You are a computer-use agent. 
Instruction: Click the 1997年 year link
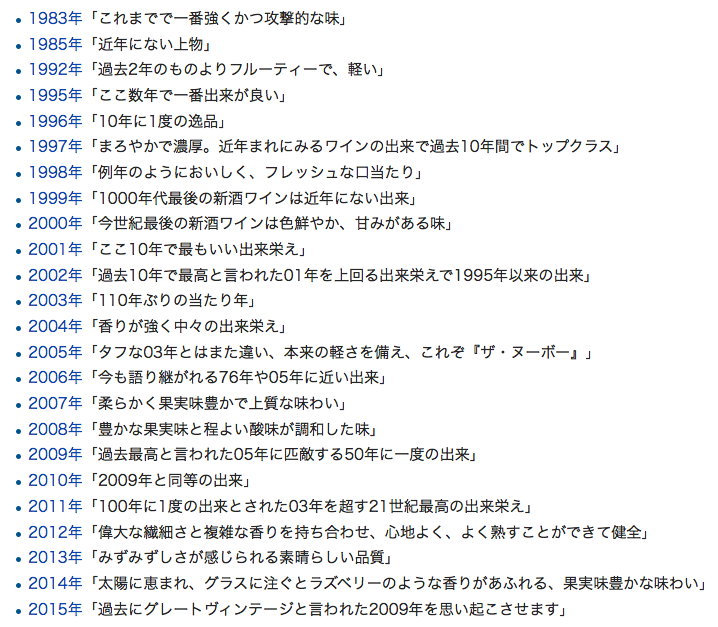pyautogui.click(x=55, y=147)
